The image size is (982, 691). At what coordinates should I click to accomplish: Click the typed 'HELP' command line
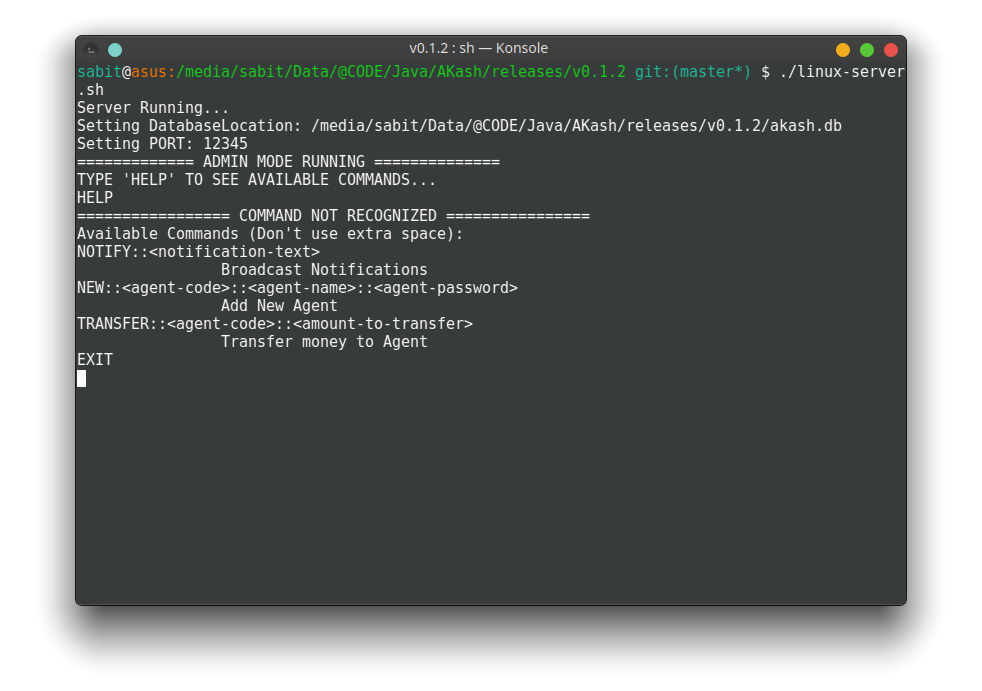coord(95,198)
